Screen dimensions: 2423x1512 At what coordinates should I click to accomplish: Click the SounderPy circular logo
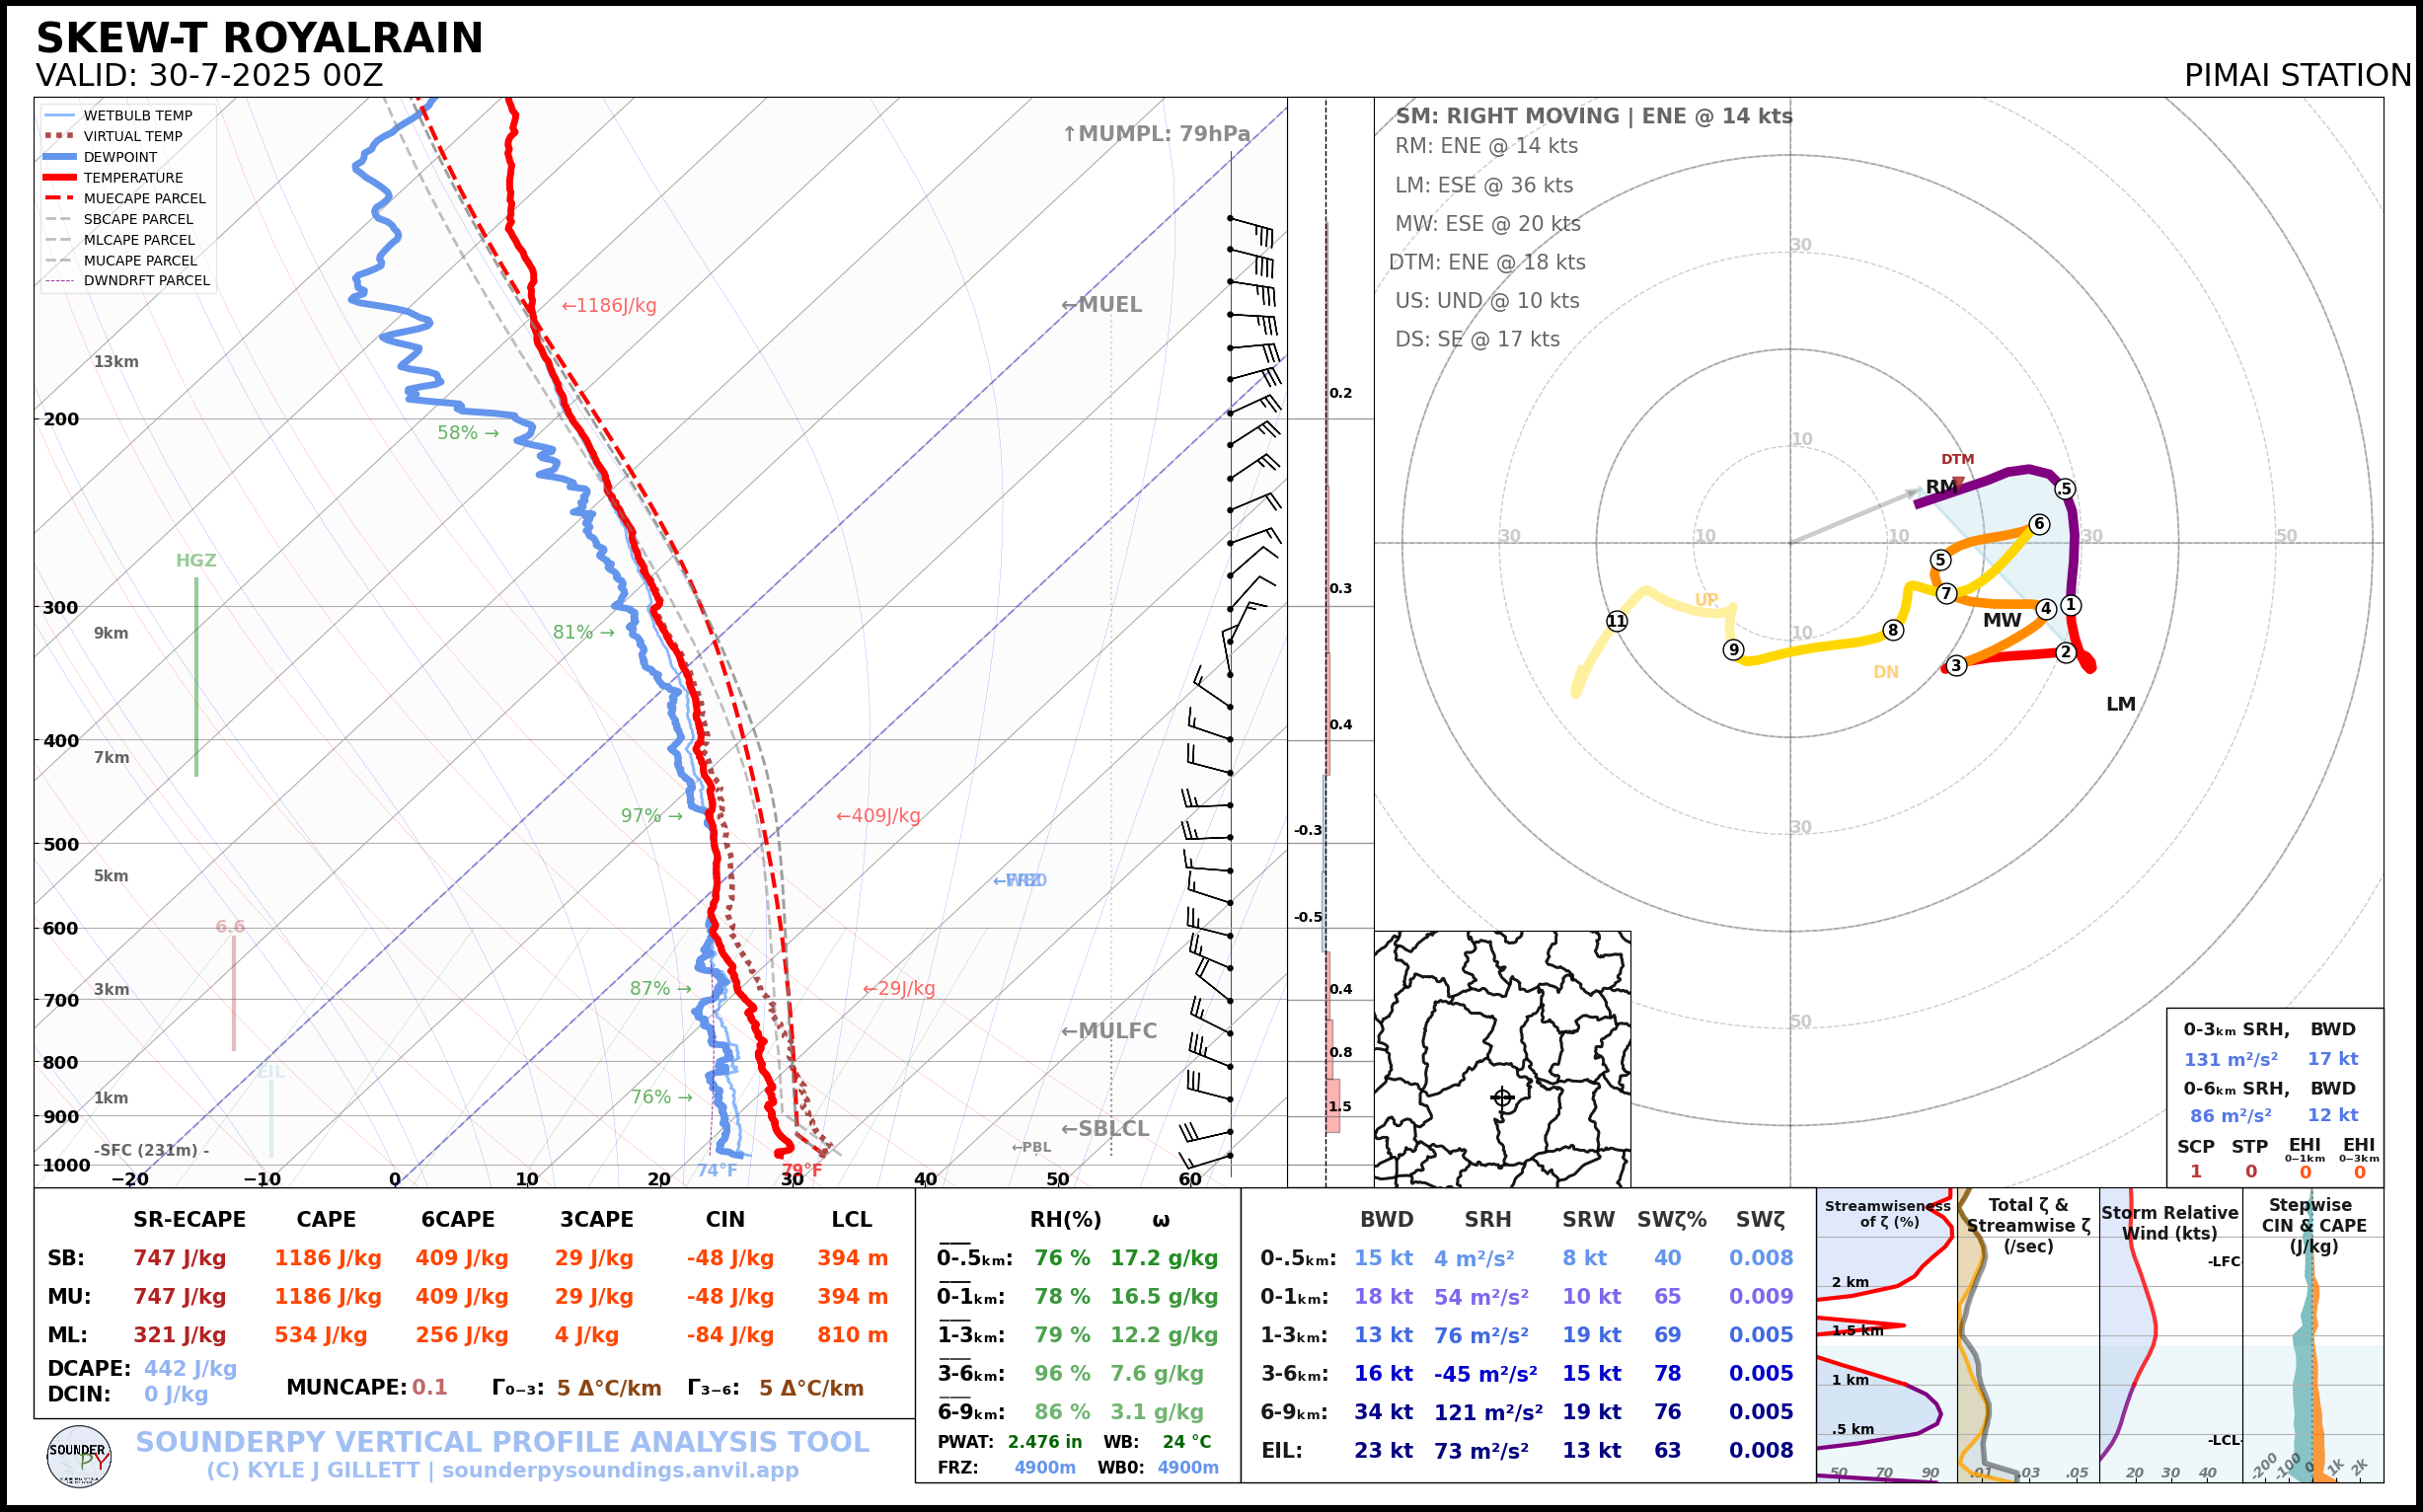(x=79, y=1456)
